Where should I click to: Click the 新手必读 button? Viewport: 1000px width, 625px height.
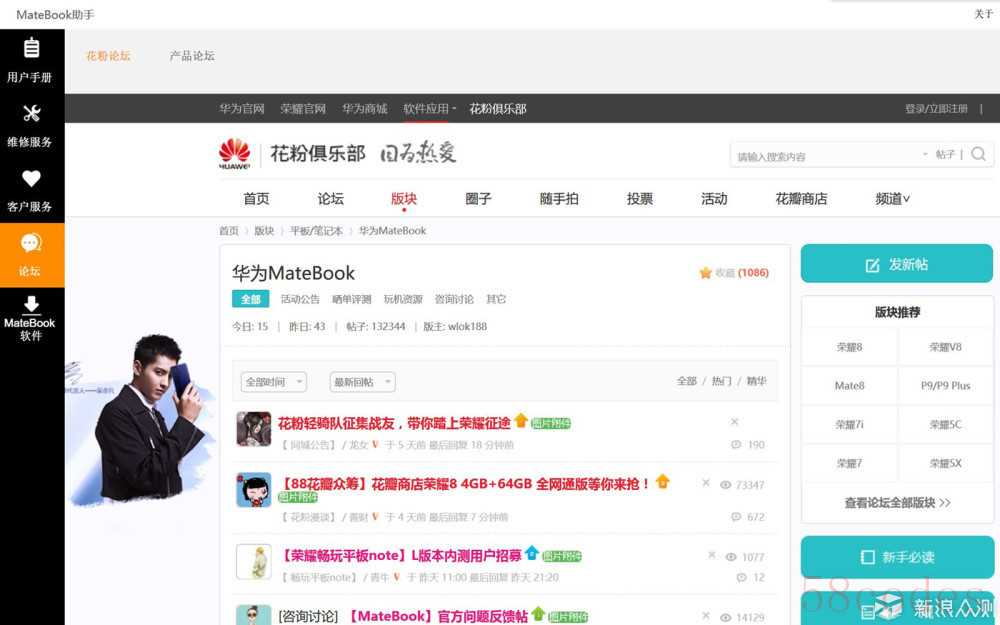click(x=897, y=557)
